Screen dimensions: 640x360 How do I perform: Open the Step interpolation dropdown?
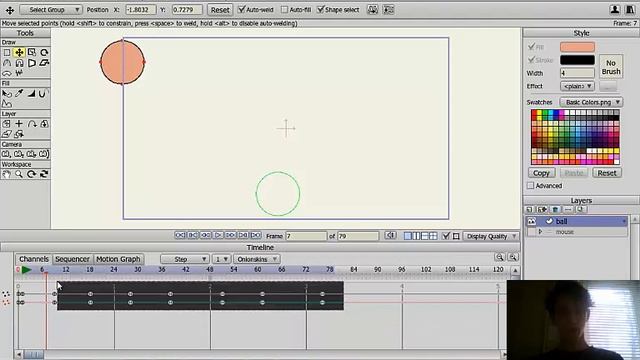tap(184, 259)
